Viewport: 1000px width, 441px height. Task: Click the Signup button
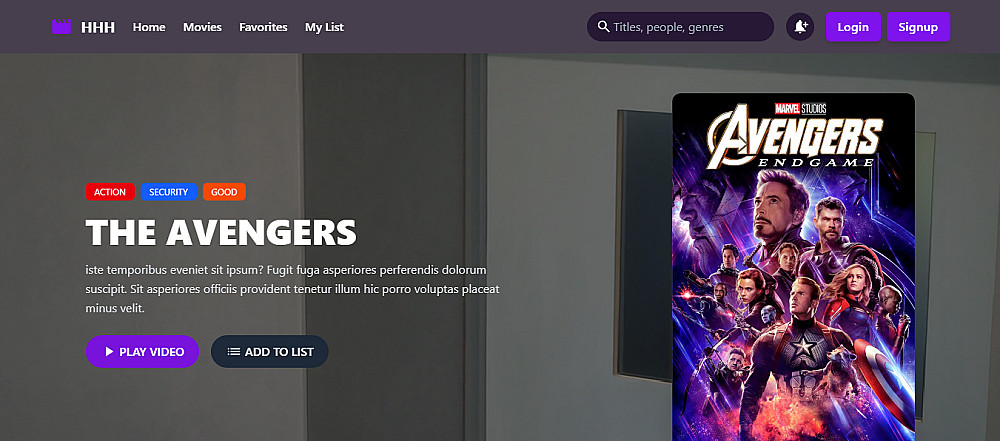(x=918, y=27)
